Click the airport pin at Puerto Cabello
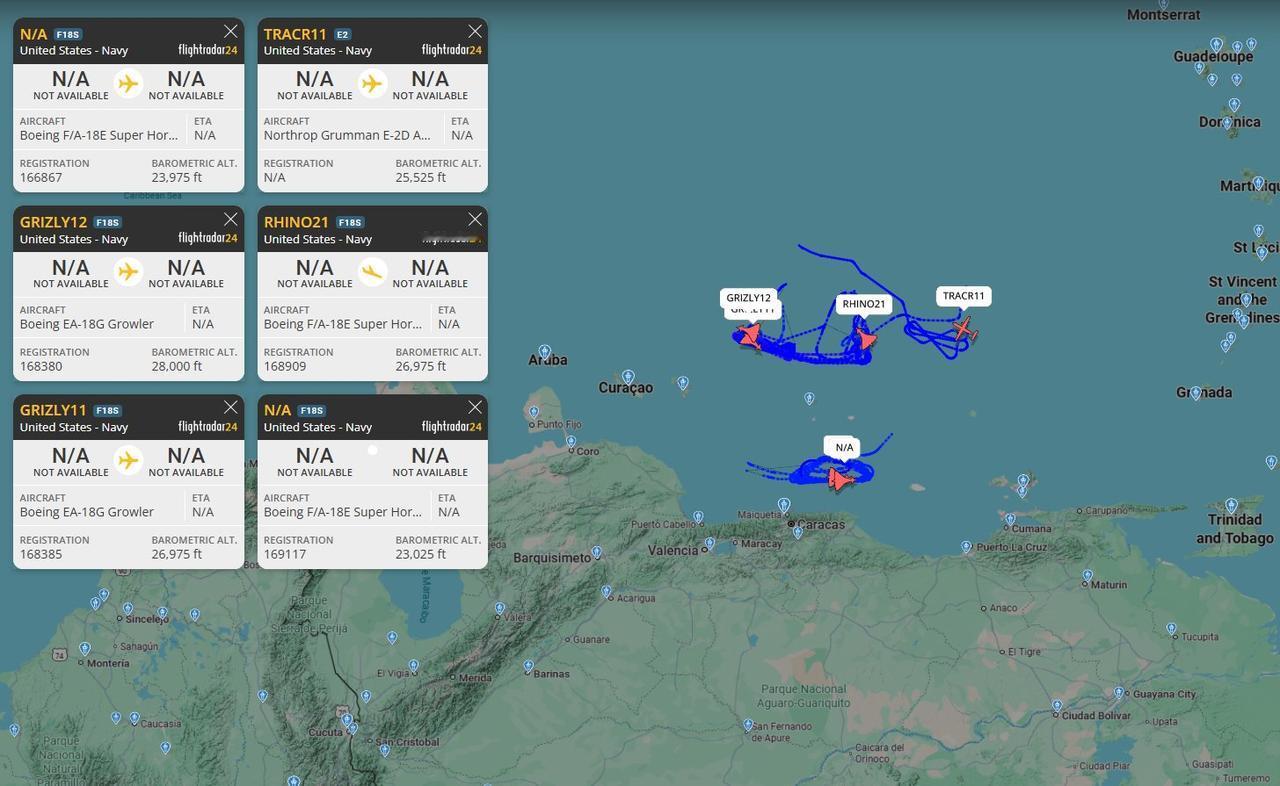 pos(698,517)
